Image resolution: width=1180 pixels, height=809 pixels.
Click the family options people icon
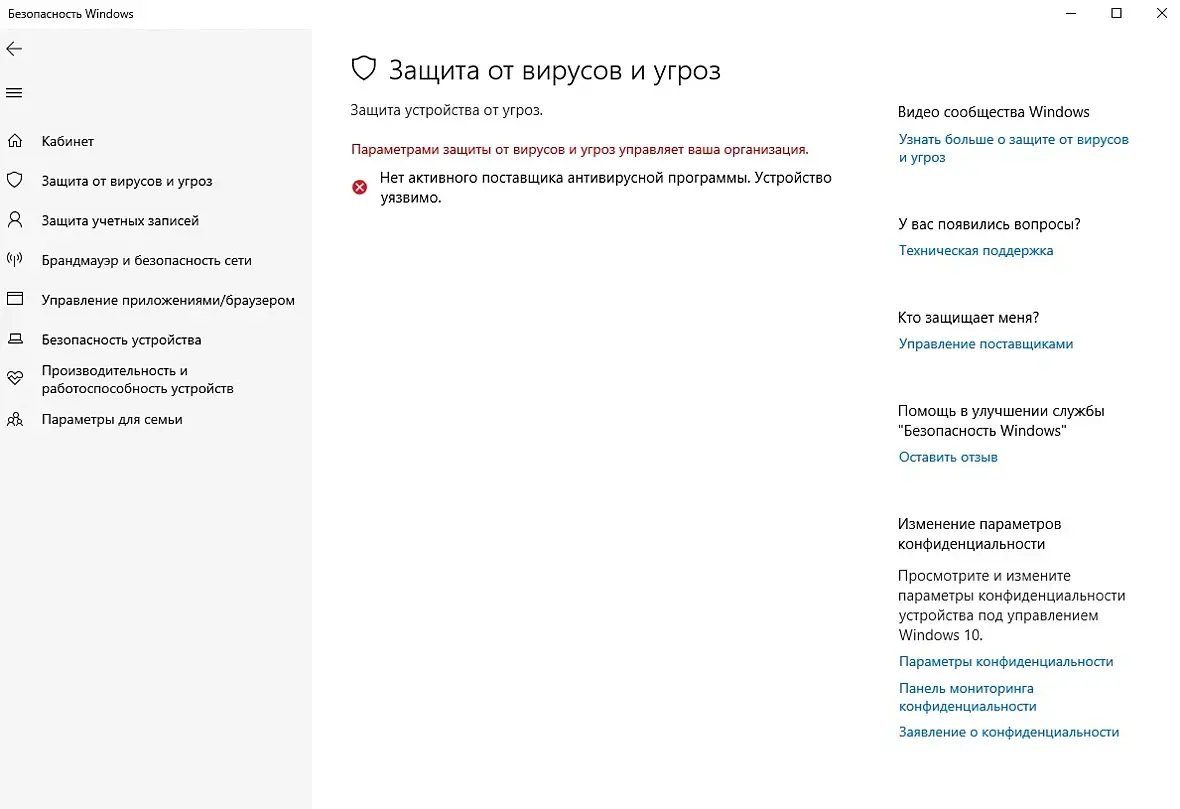click(14, 420)
